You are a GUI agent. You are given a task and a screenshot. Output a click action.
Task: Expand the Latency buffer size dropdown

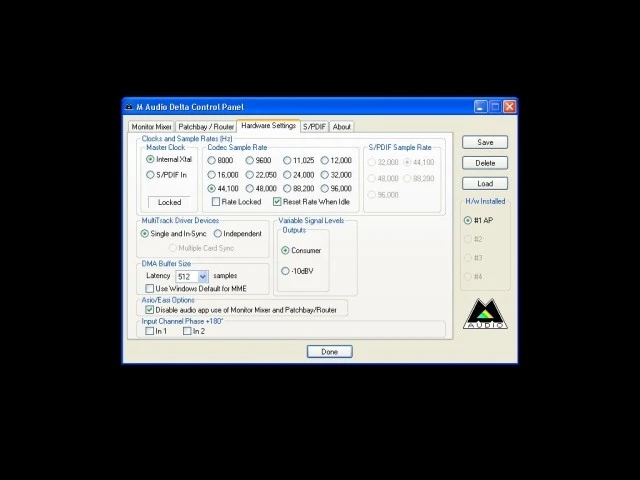tap(203, 276)
